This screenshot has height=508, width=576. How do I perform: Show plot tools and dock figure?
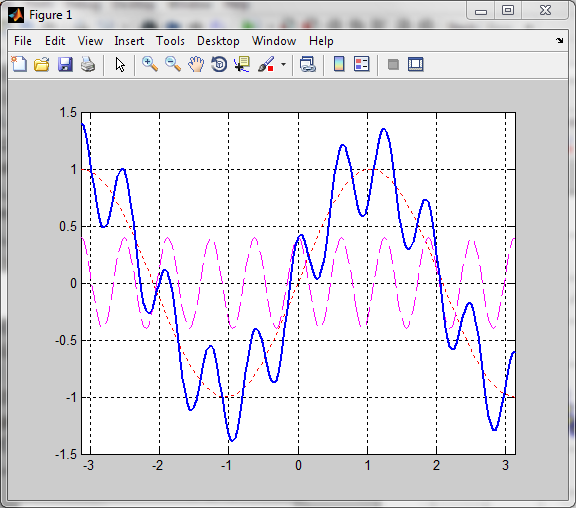click(x=416, y=64)
